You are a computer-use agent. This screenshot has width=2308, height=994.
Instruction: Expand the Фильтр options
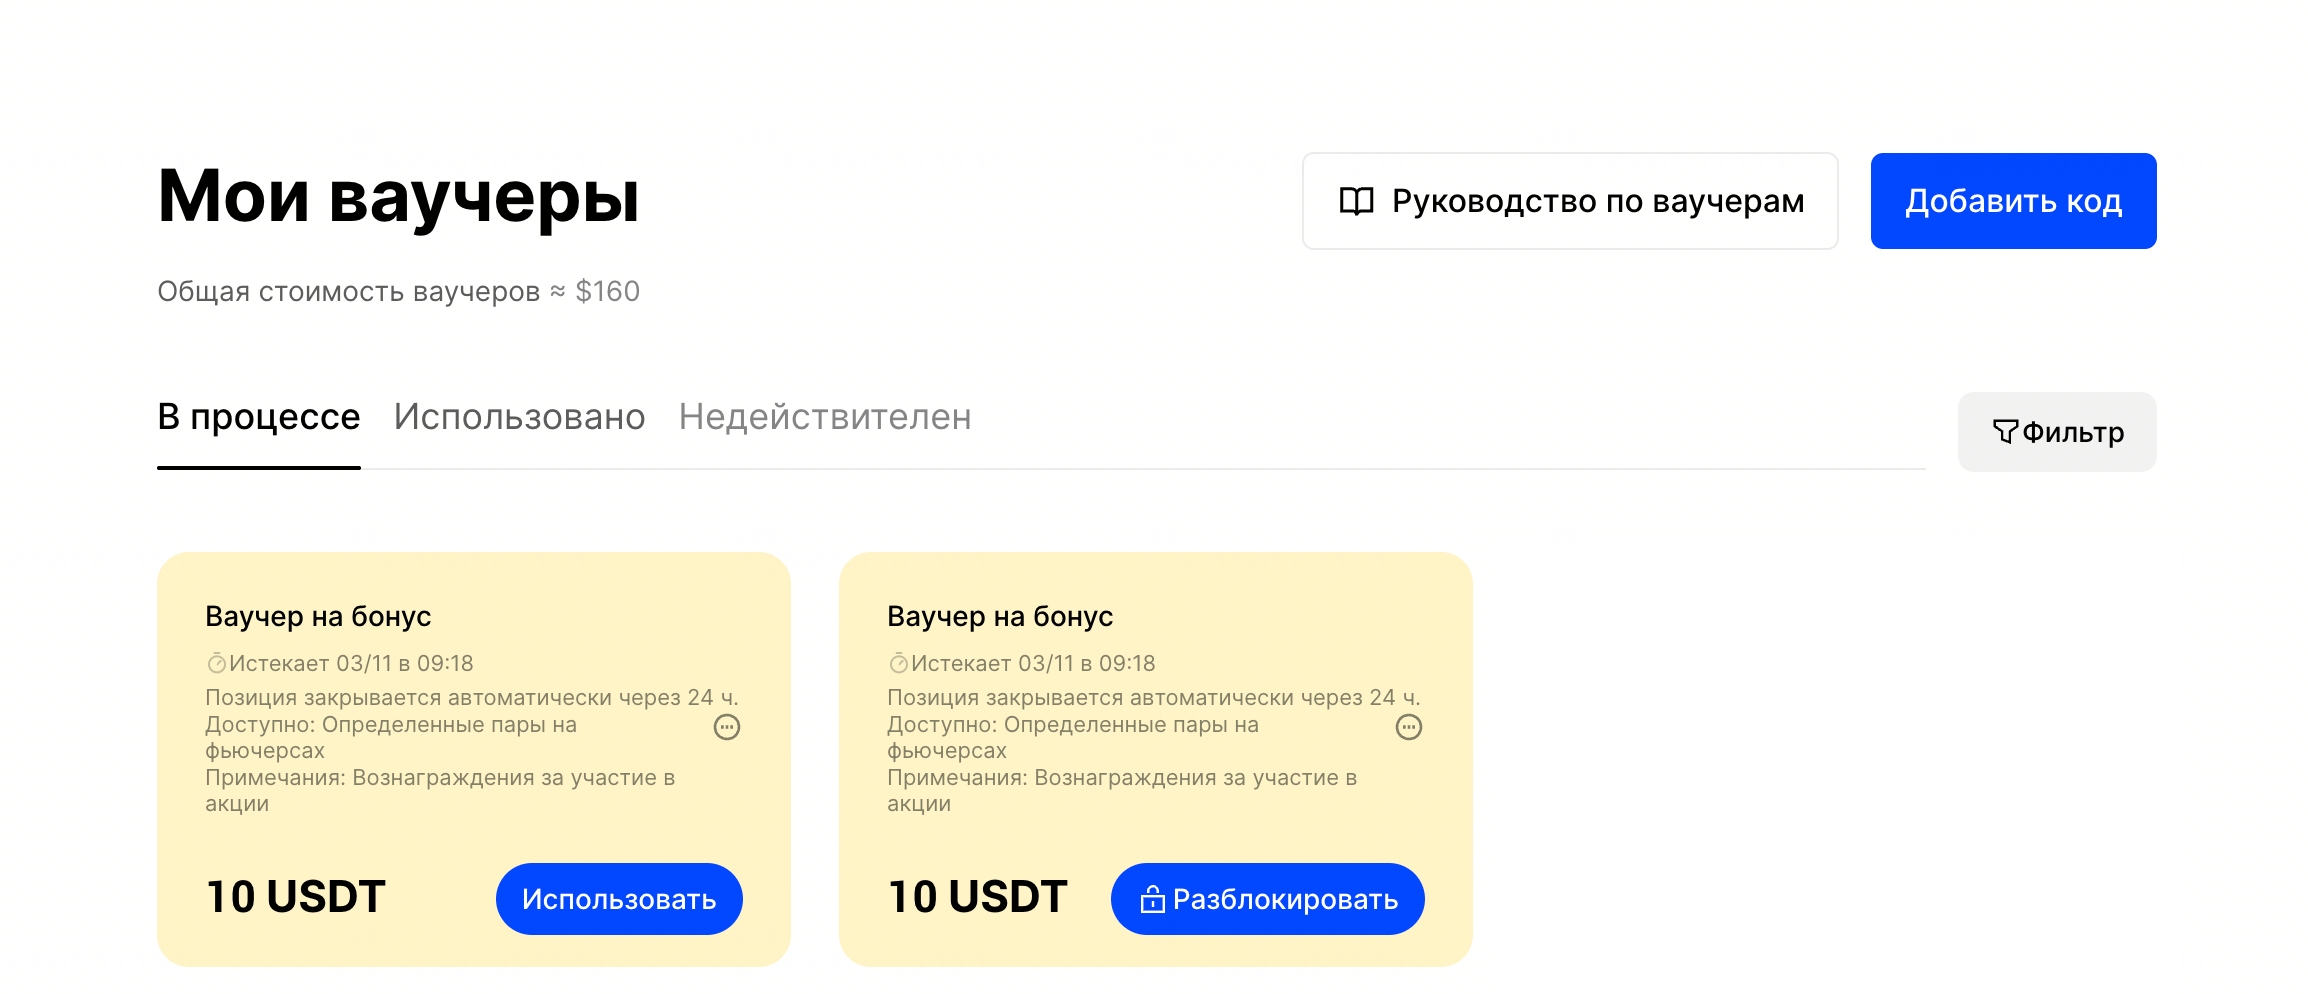click(x=2057, y=432)
